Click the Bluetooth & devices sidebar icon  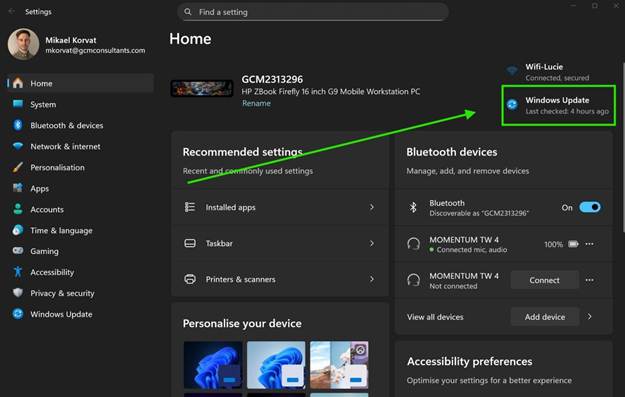point(18,125)
